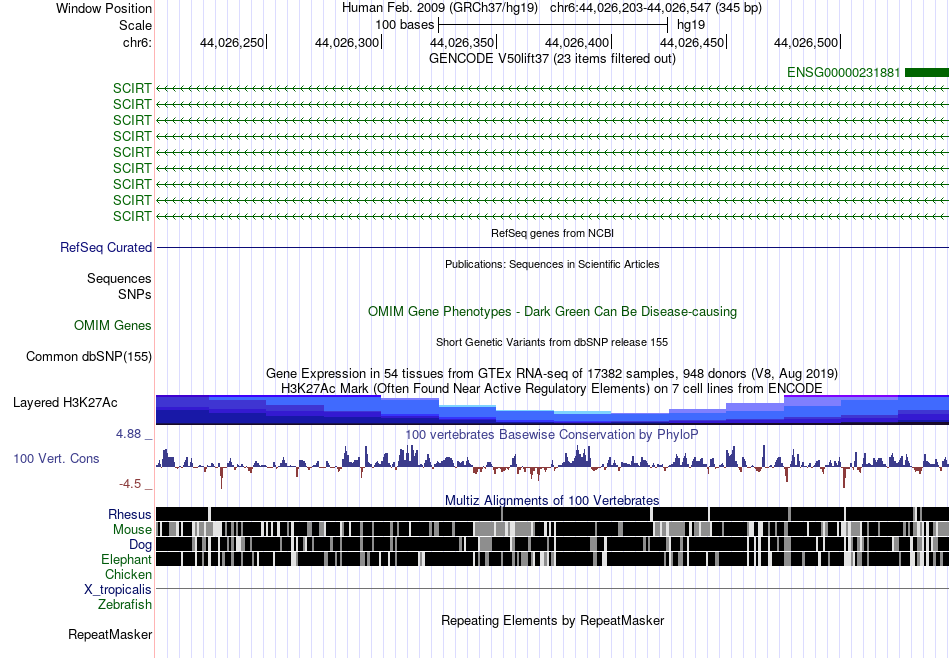Click the Rhesus species label
This screenshot has width=950, height=658.
tap(130, 514)
